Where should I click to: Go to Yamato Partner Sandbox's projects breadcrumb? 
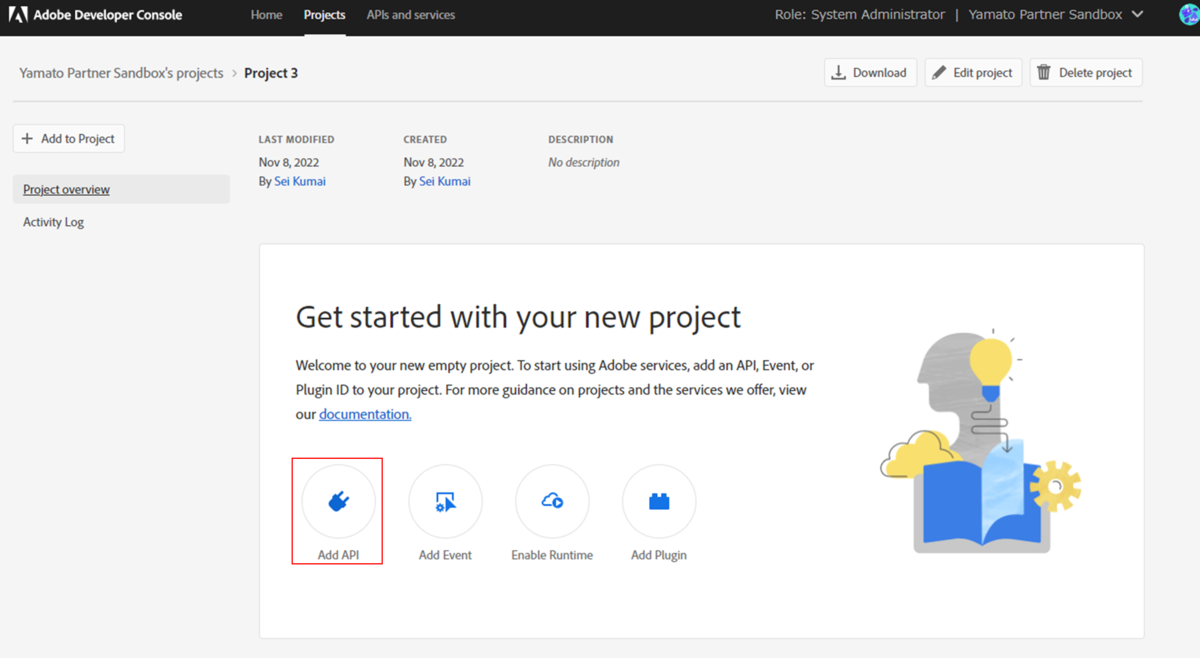121,73
